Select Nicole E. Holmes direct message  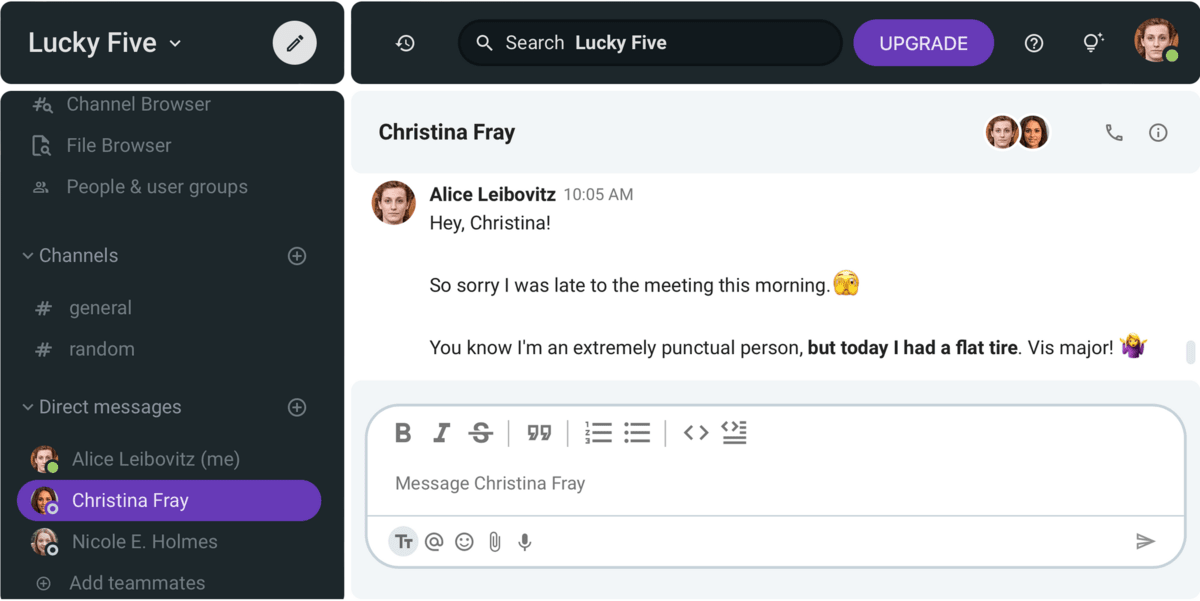point(144,542)
